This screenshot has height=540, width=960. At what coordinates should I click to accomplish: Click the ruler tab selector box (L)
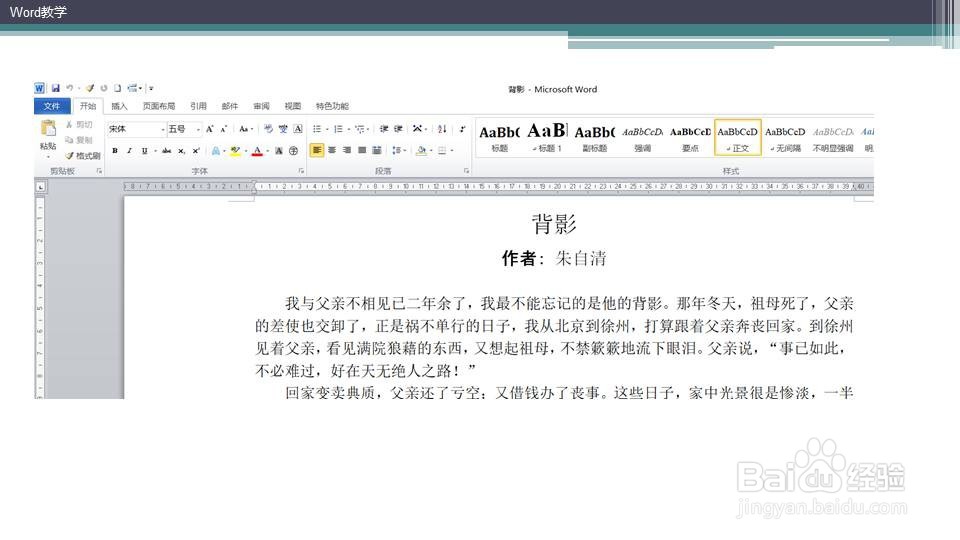pos(40,187)
